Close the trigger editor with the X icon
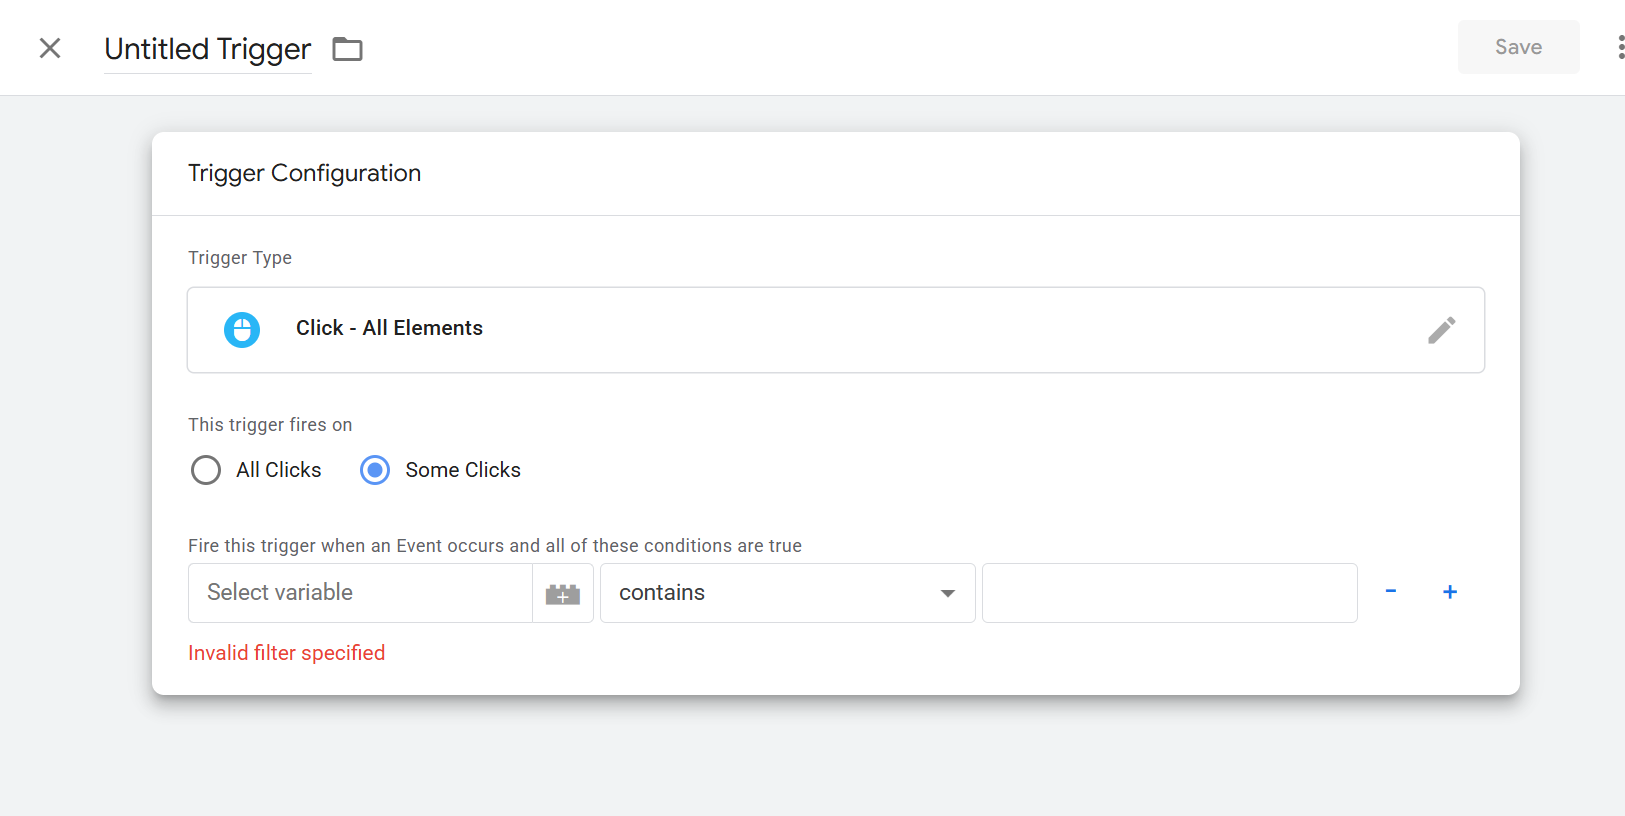Screen dimensions: 1625x816 [x=50, y=48]
